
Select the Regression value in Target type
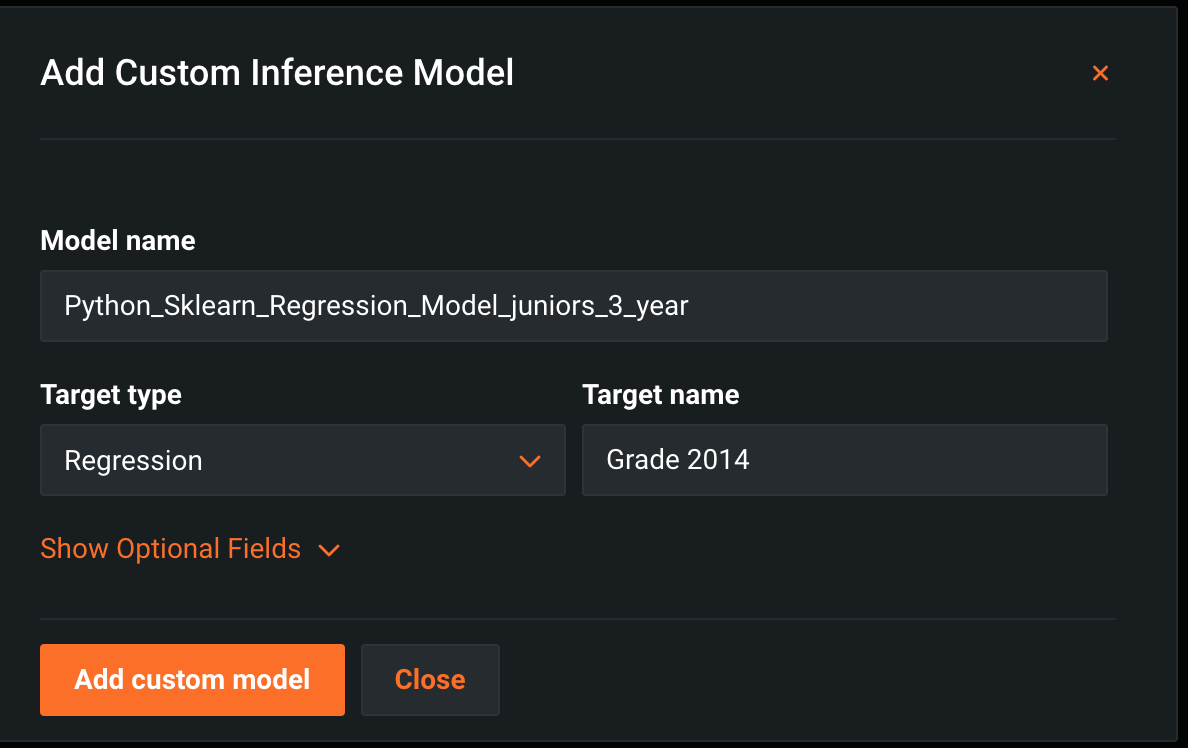click(x=133, y=460)
